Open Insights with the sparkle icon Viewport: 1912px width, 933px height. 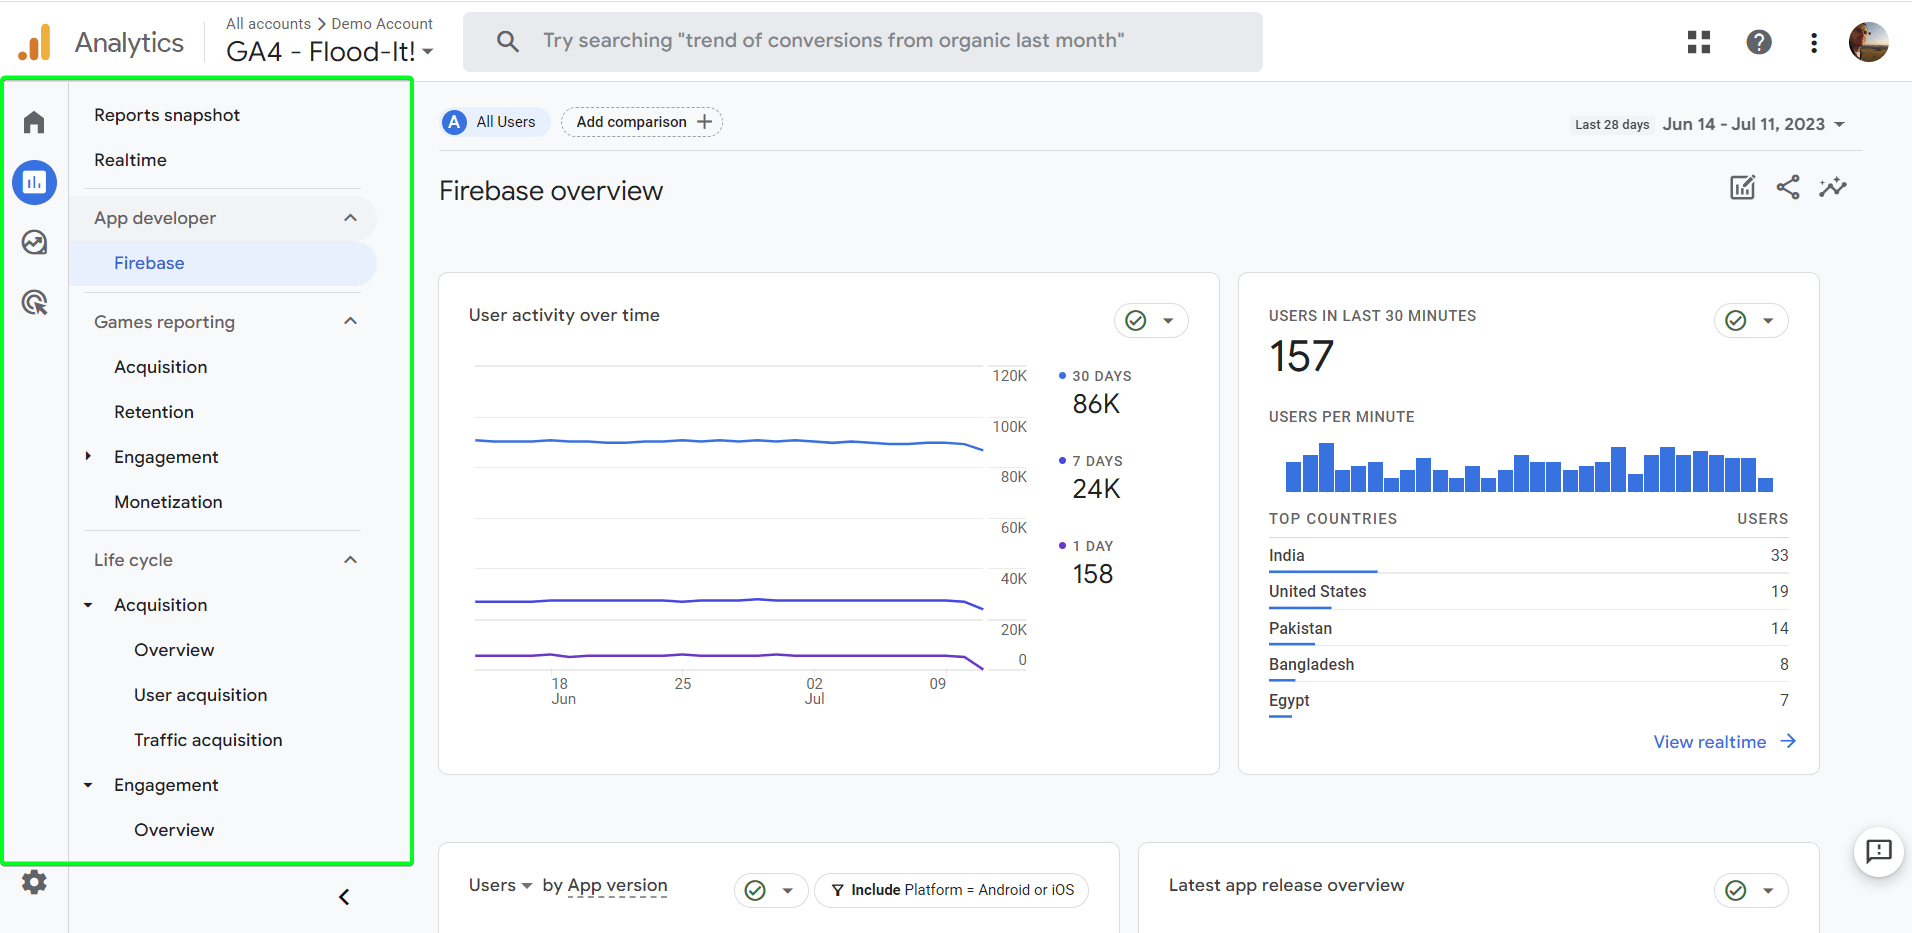[x=1834, y=187]
